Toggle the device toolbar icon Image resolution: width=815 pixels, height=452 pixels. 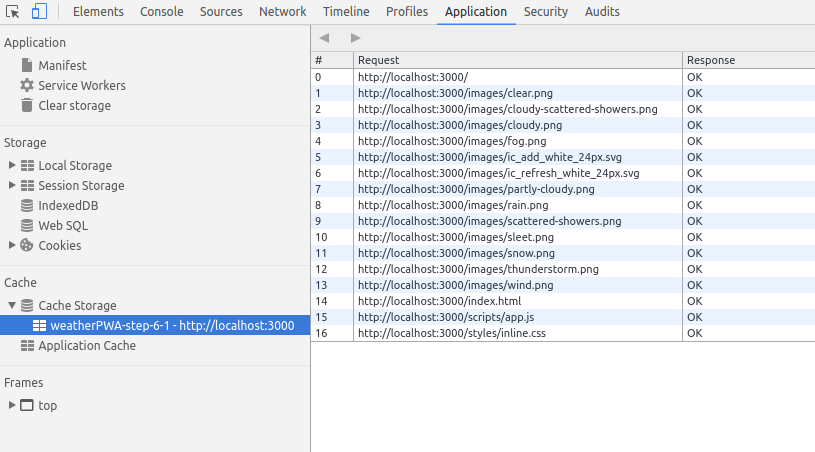(x=39, y=11)
